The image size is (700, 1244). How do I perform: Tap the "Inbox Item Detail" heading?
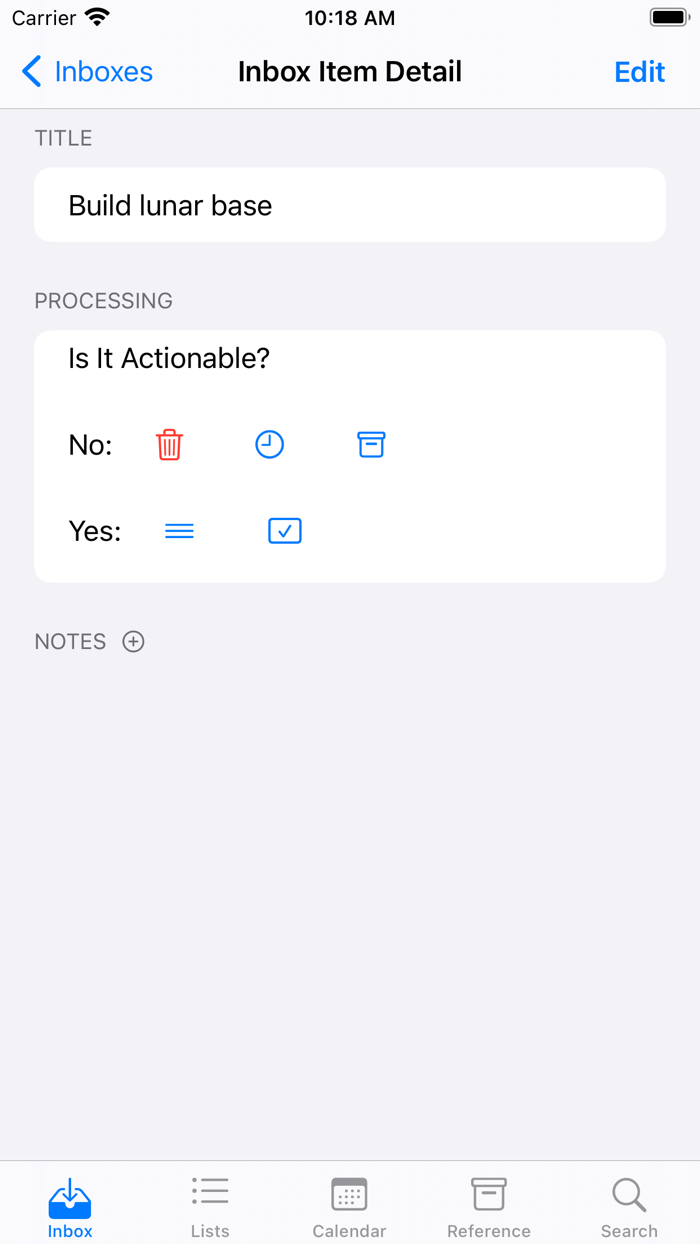click(350, 72)
